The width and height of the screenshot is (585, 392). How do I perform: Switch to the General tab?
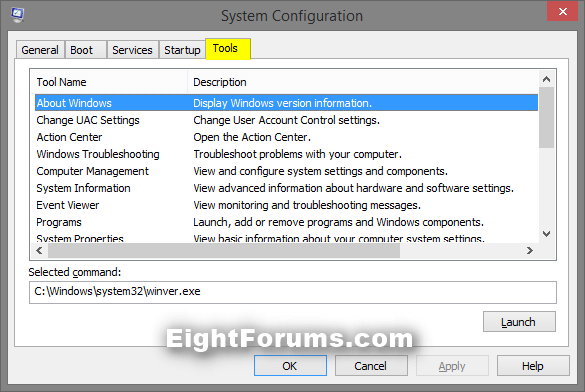40,50
